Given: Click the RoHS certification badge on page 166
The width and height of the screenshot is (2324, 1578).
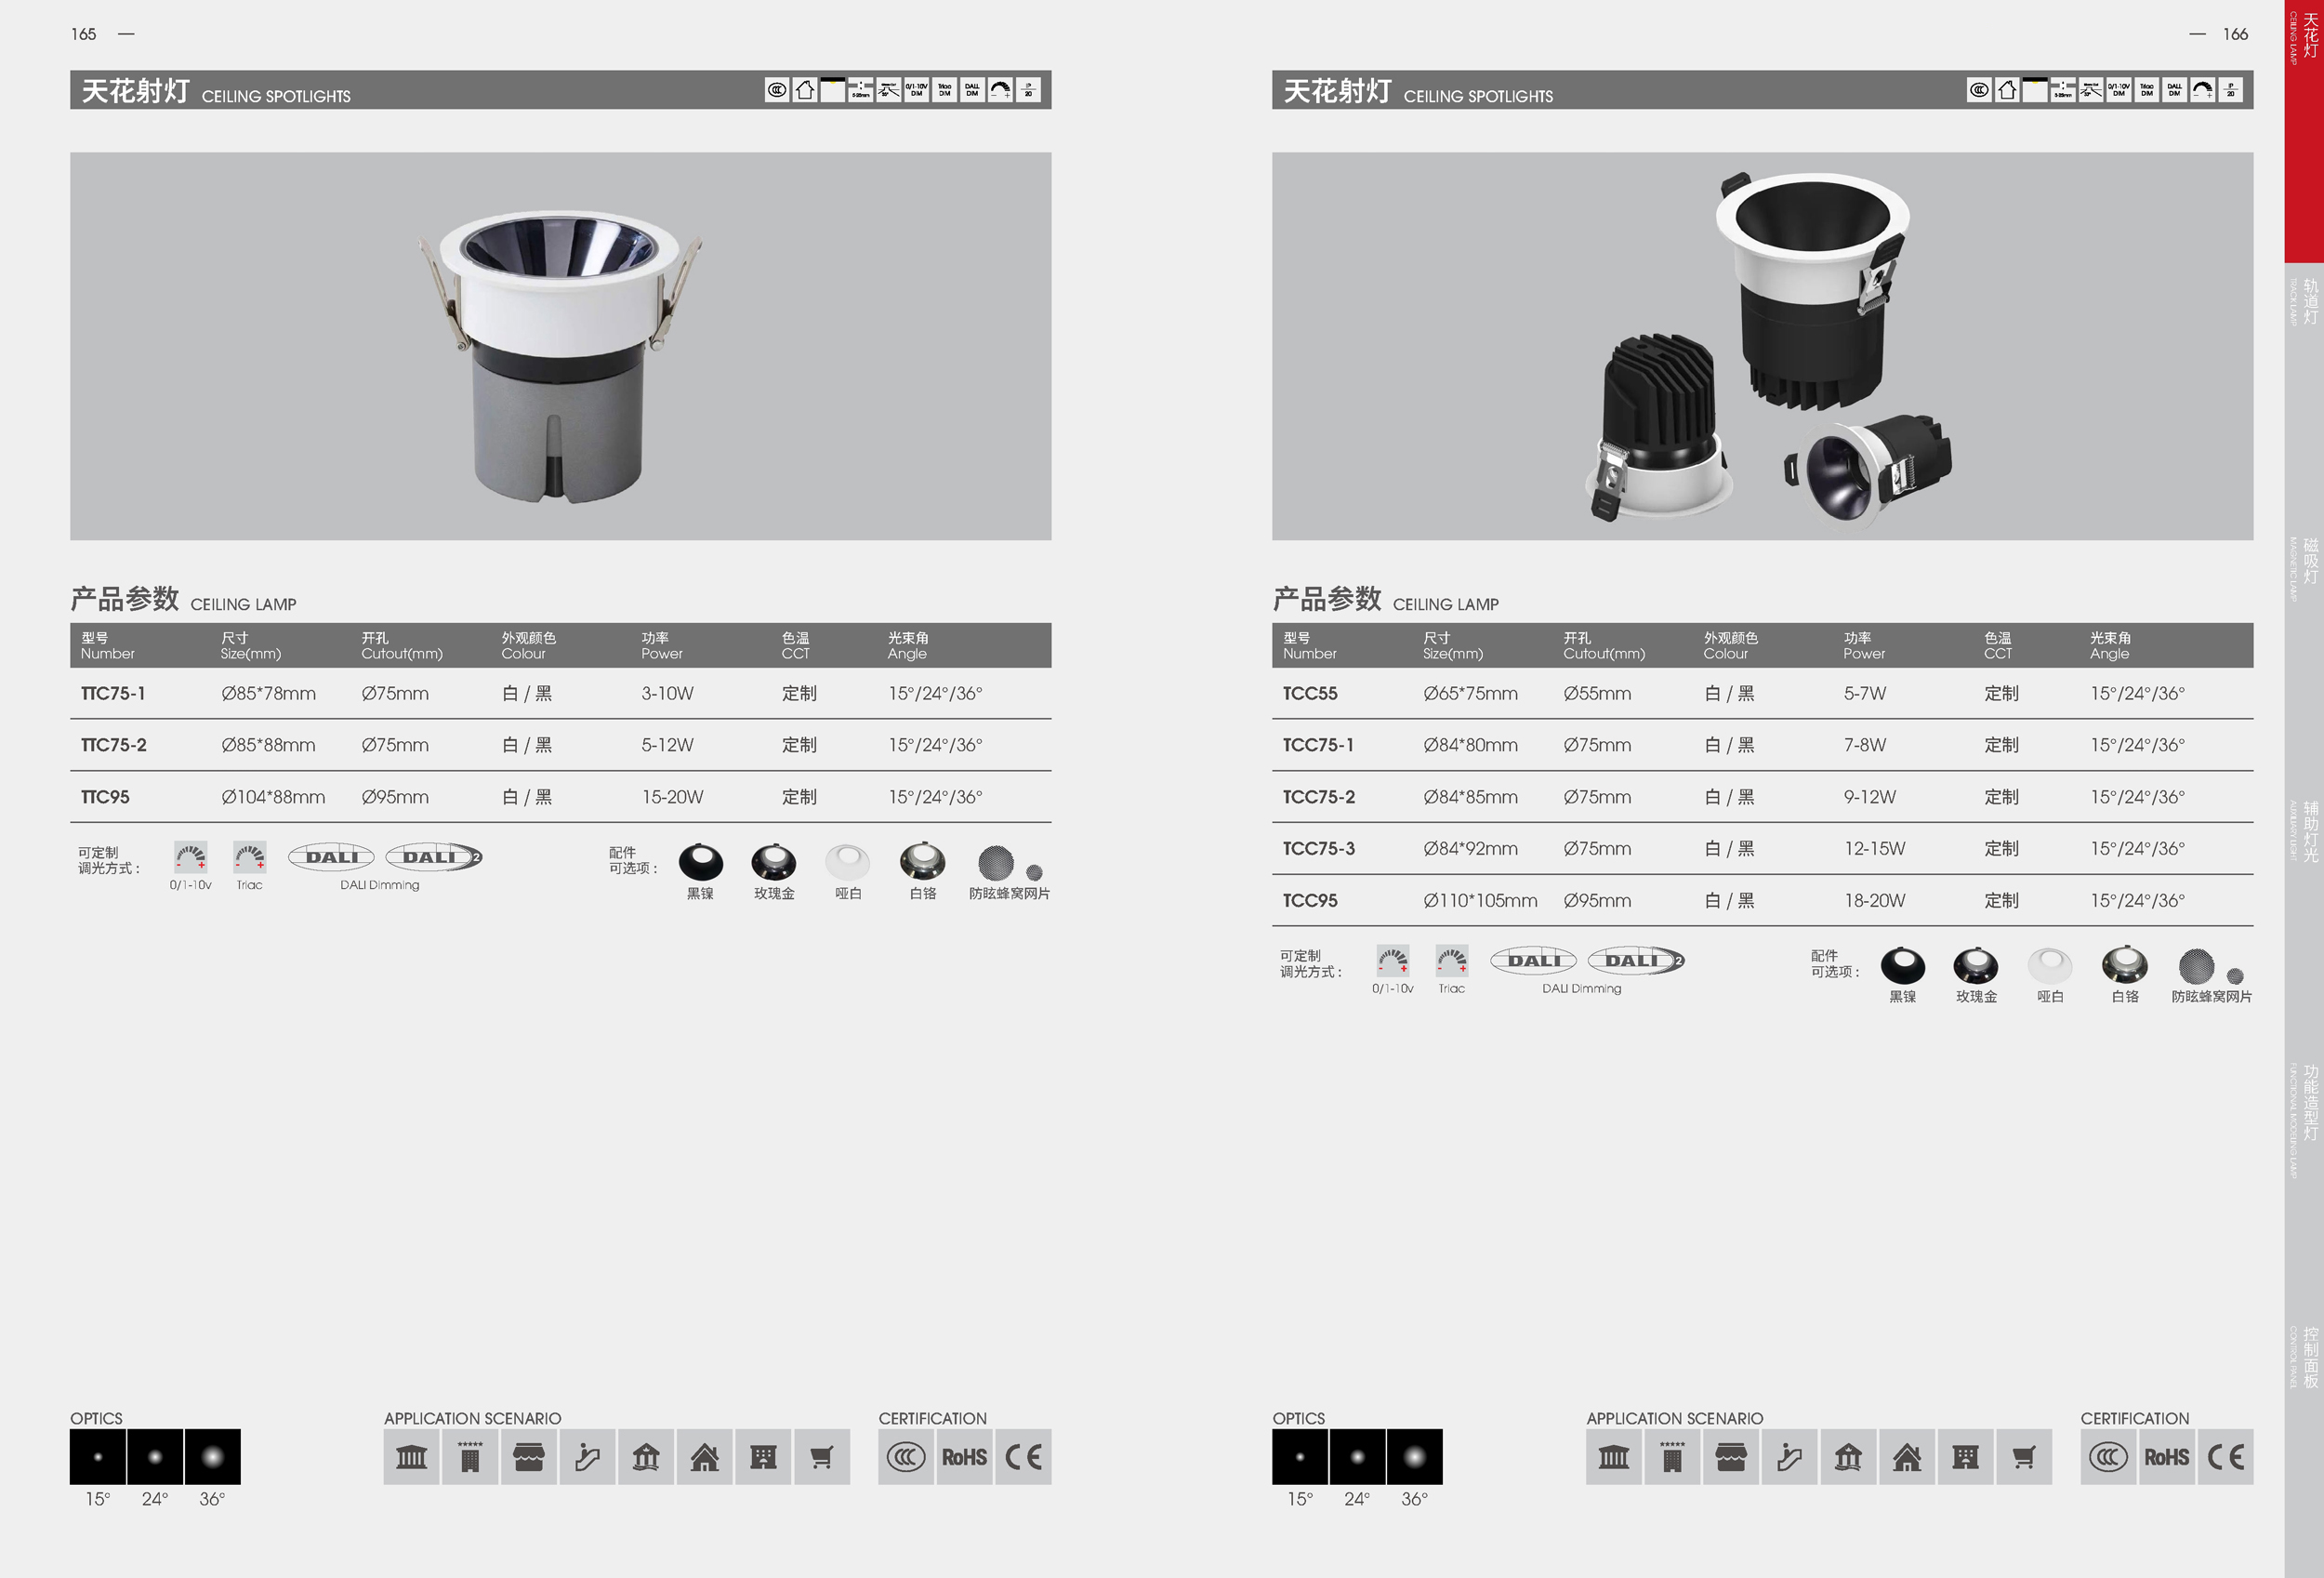Looking at the screenshot, I should click(2166, 1457).
